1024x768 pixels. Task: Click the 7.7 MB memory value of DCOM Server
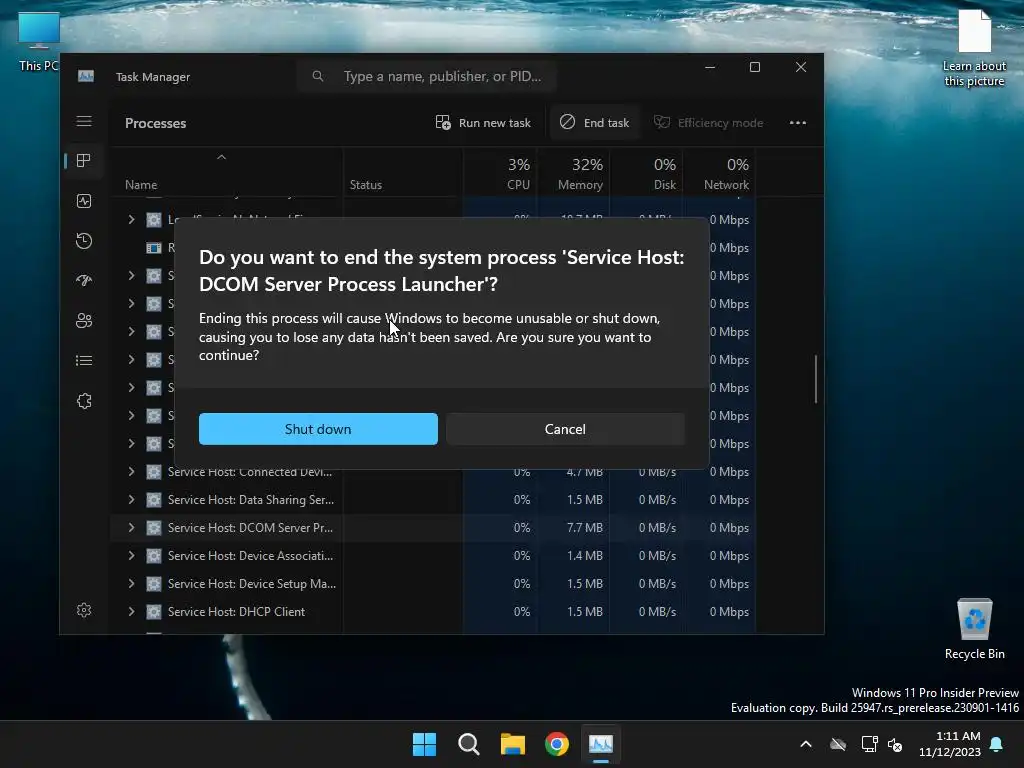tap(584, 528)
